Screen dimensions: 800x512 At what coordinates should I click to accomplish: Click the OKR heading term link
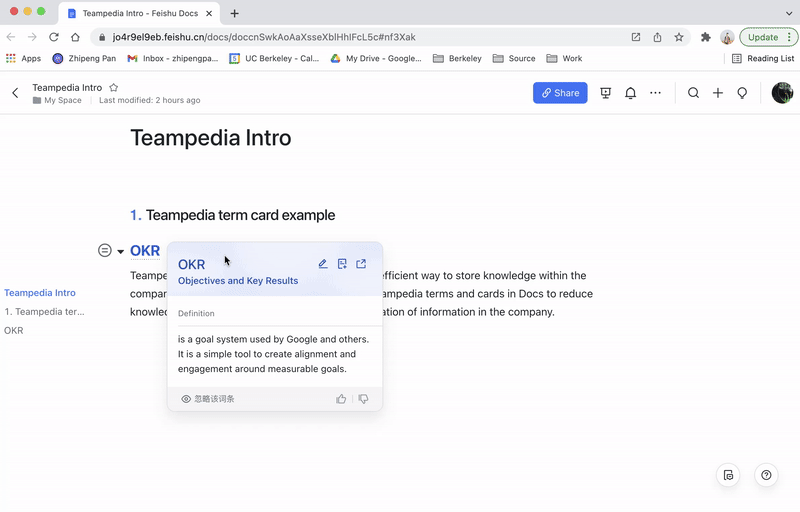pyautogui.click(x=145, y=251)
